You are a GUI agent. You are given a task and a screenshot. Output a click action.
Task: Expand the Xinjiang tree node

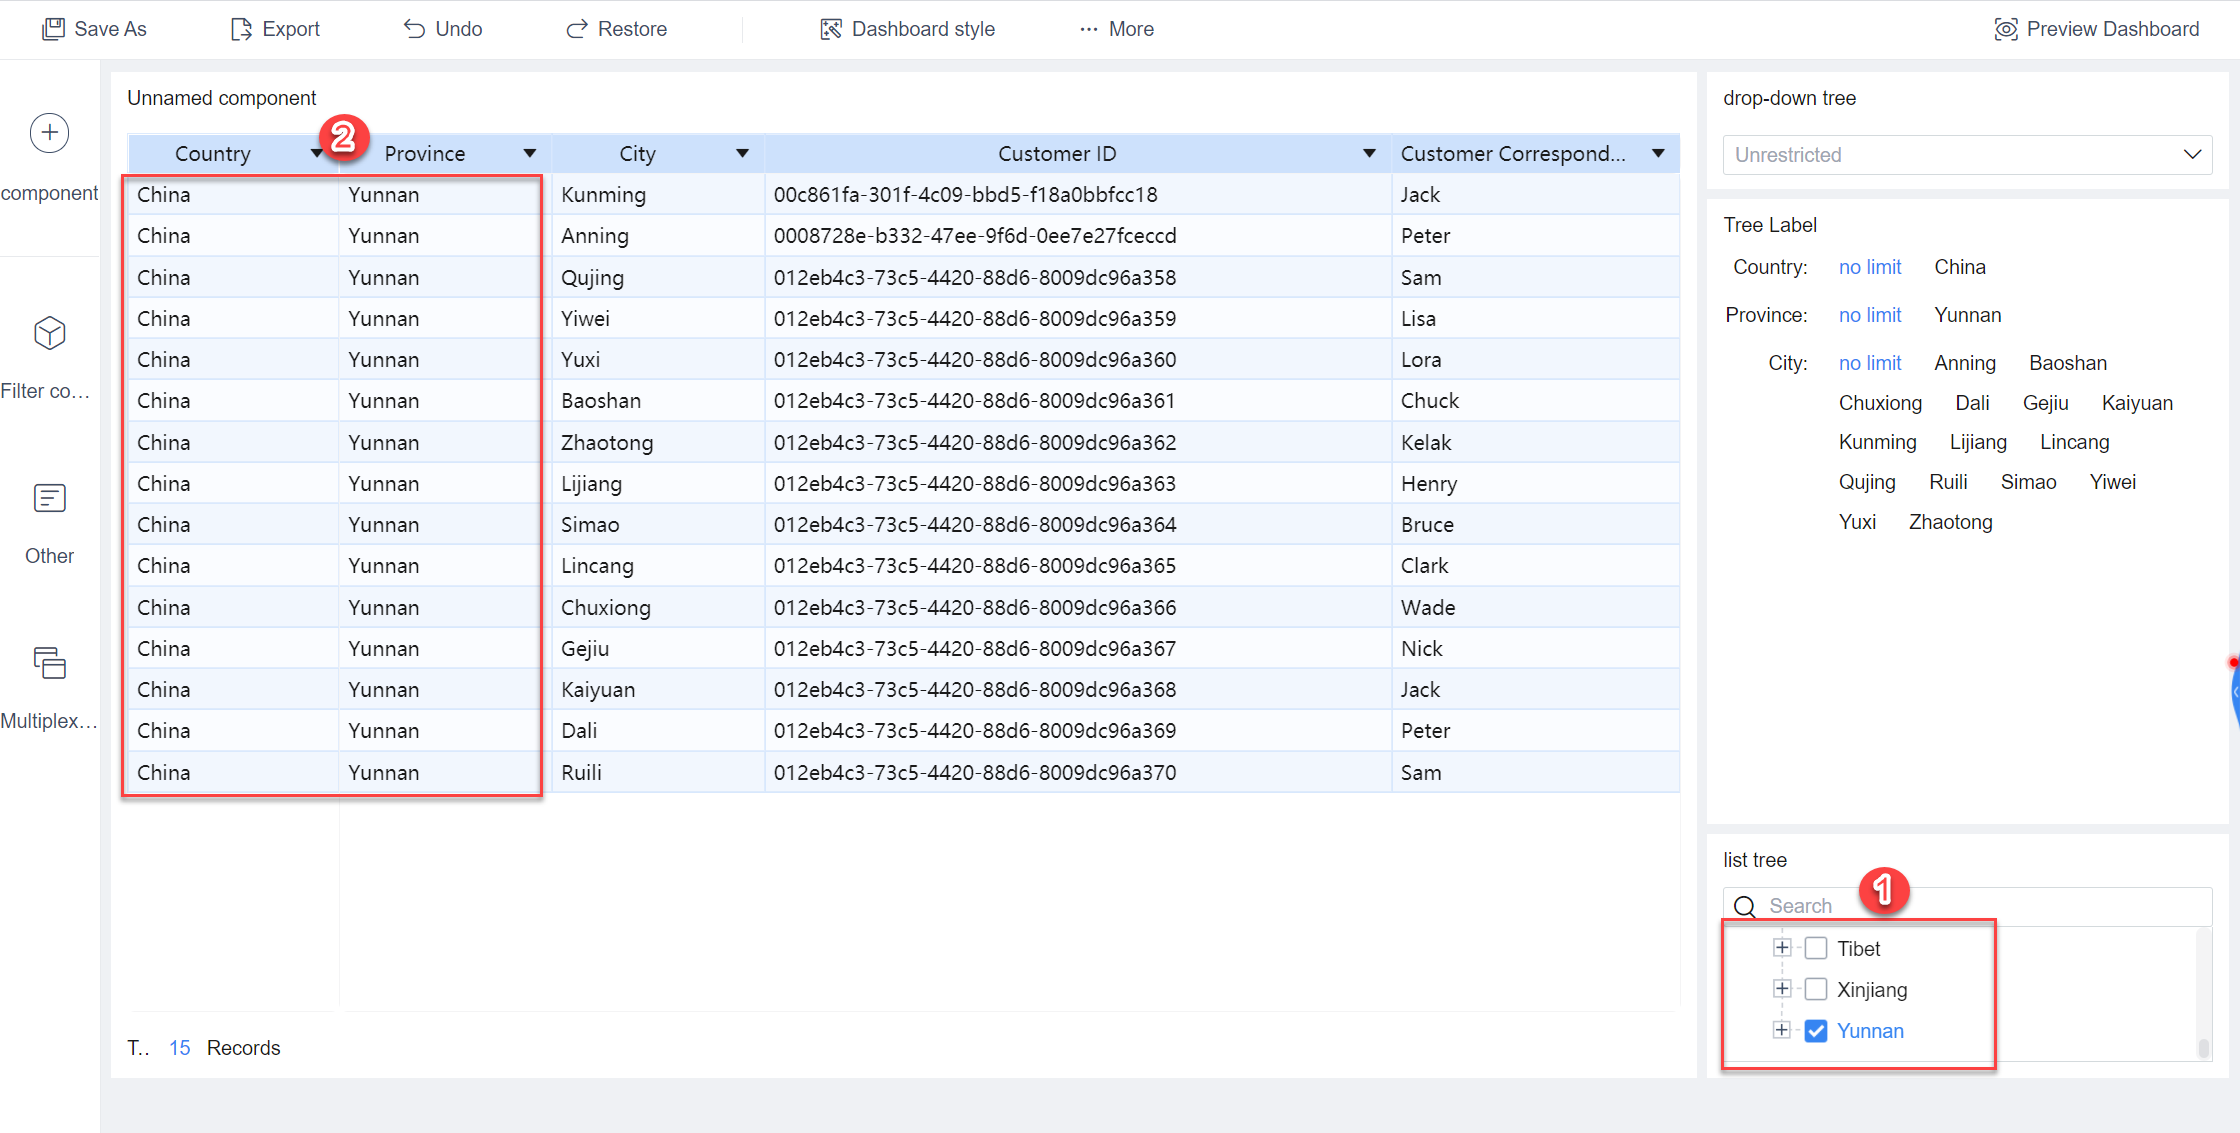point(1782,988)
